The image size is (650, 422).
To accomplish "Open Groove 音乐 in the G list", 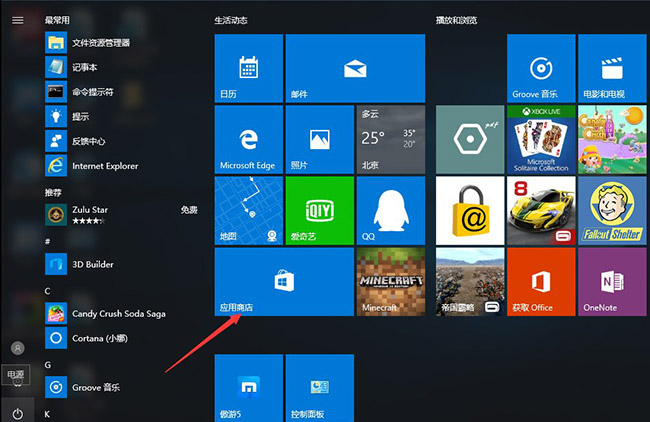I will [x=82, y=387].
